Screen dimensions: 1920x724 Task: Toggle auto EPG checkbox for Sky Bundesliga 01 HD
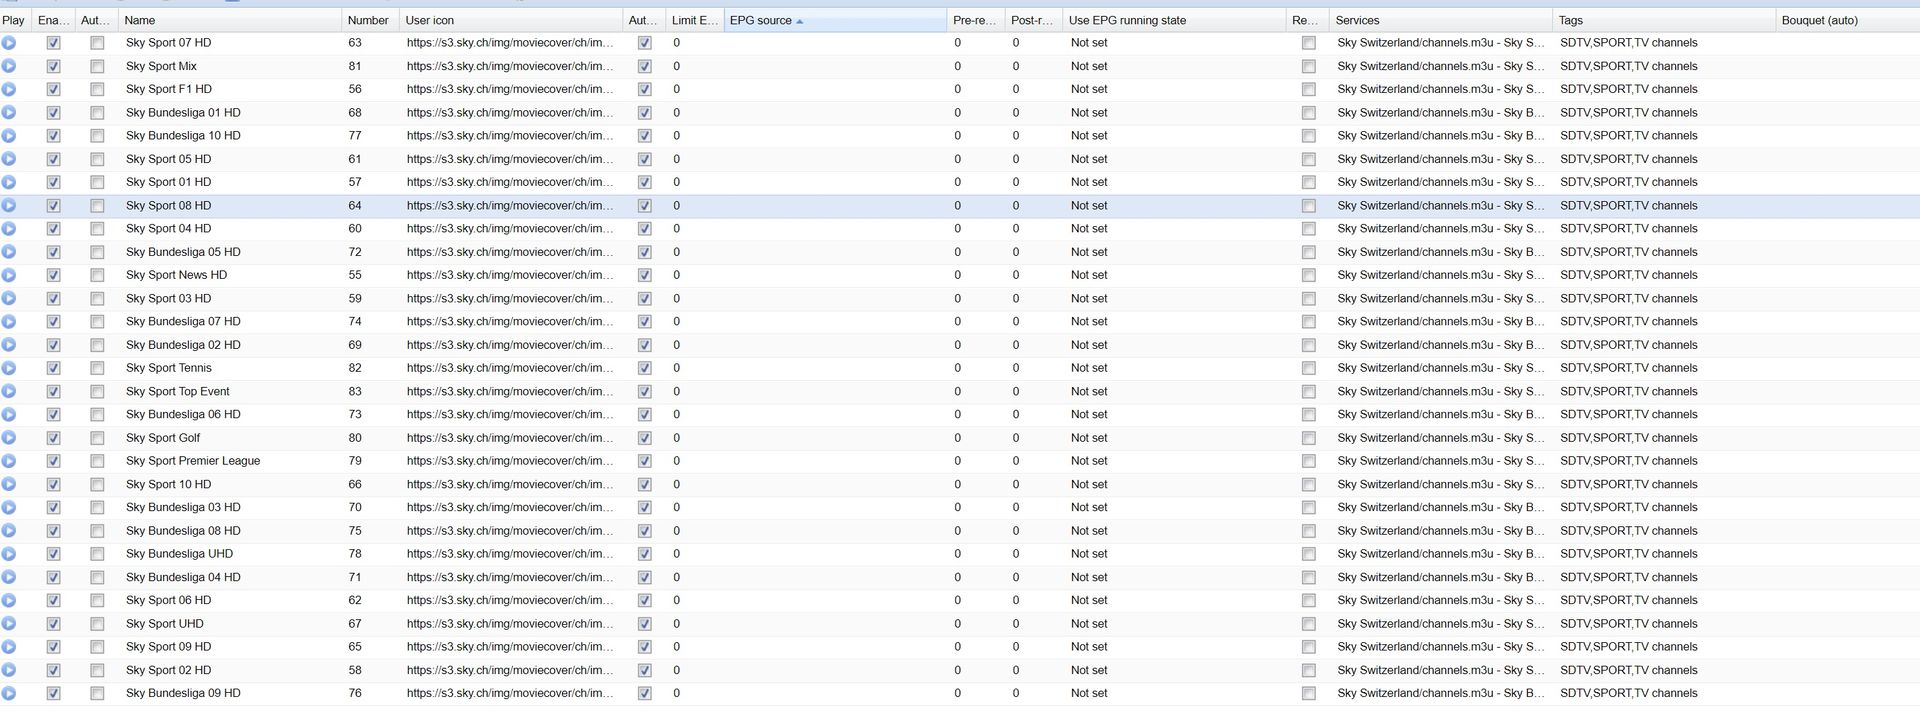645,113
